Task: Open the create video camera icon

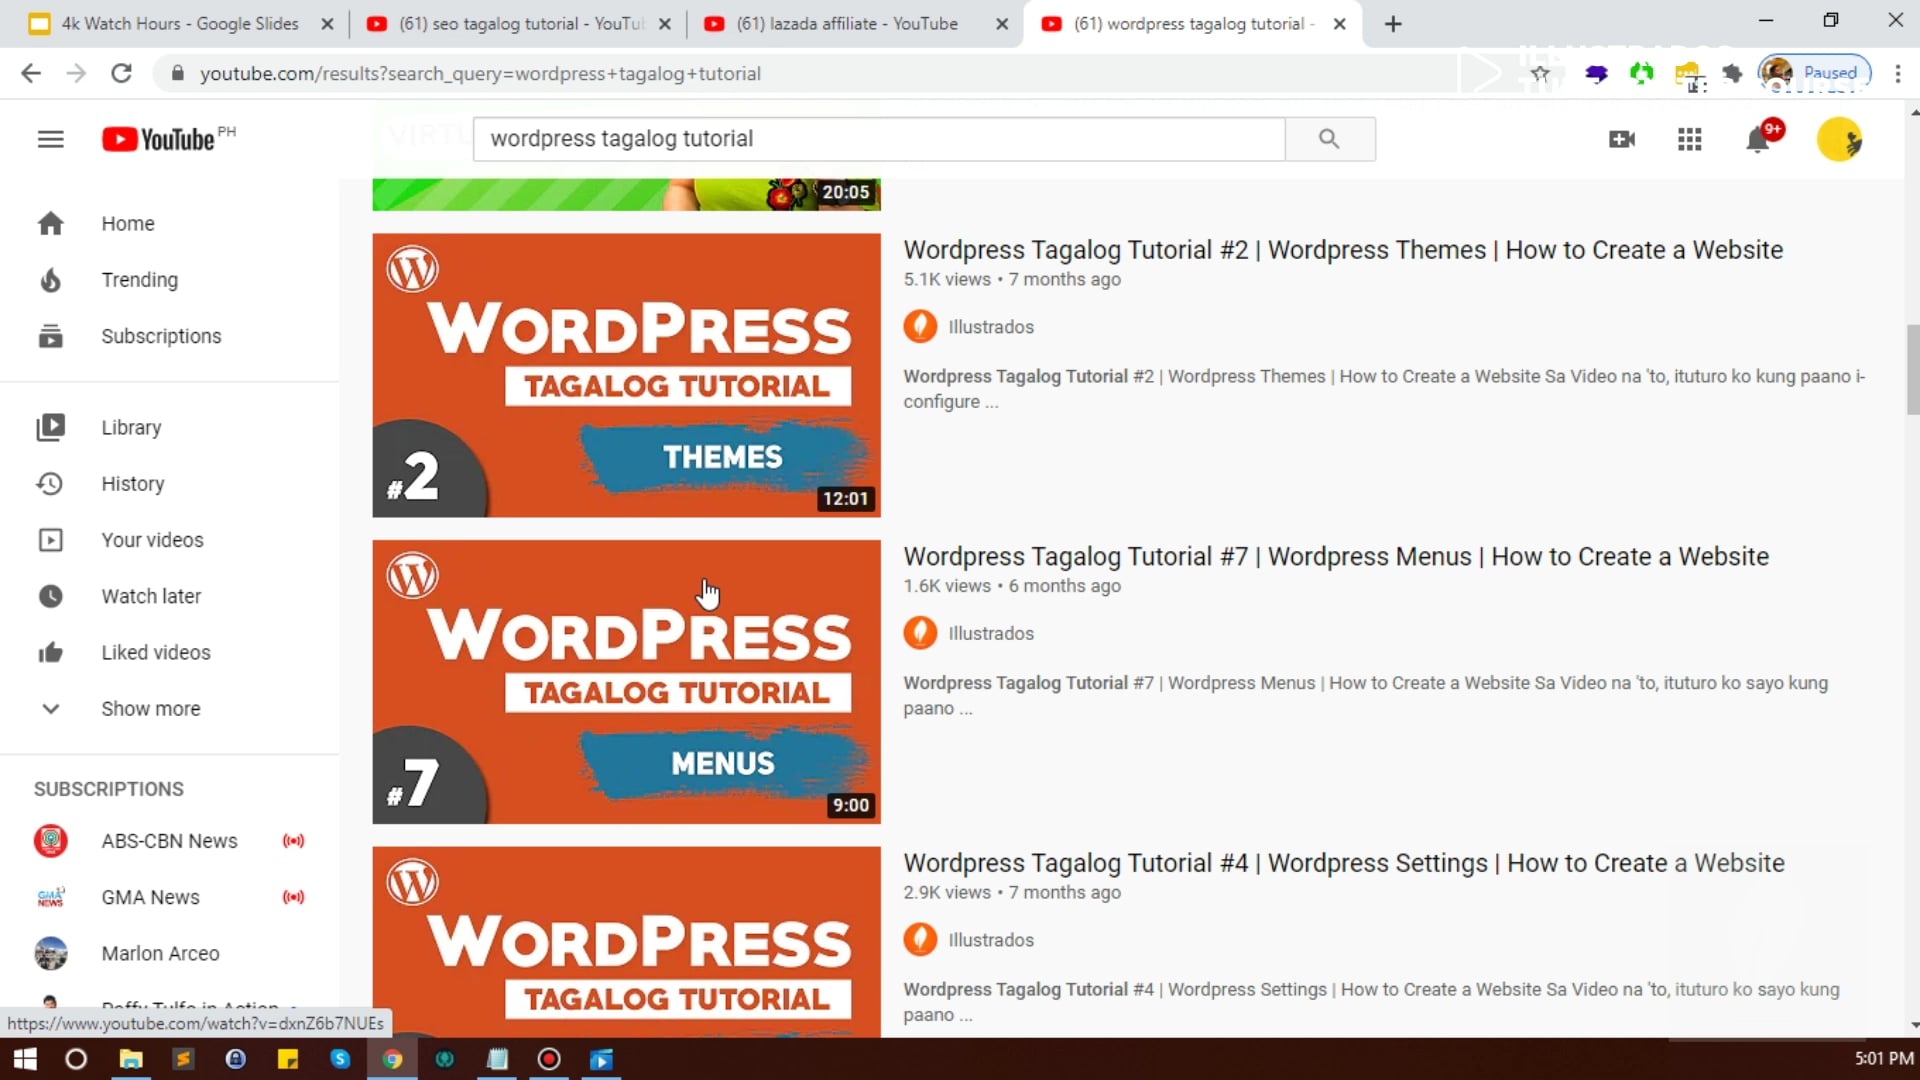Action: [x=1622, y=139]
